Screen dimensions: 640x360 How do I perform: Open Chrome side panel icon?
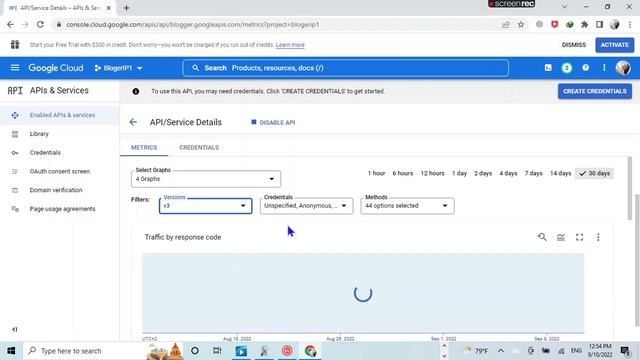[599, 24]
